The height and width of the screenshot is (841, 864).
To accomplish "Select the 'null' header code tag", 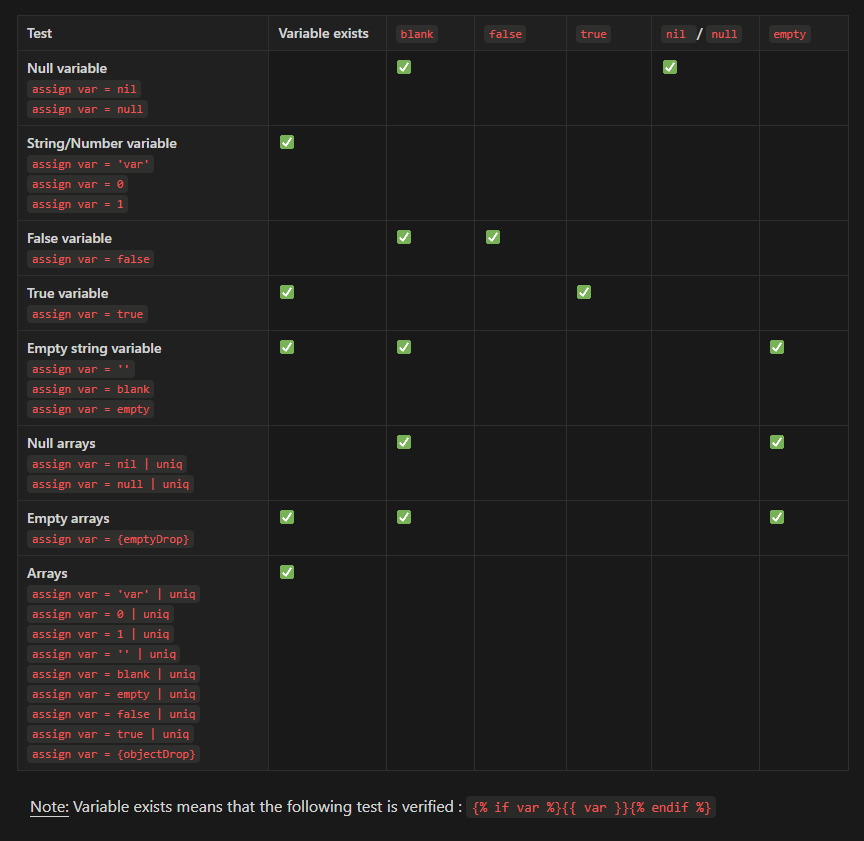I will [x=724, y=34].
